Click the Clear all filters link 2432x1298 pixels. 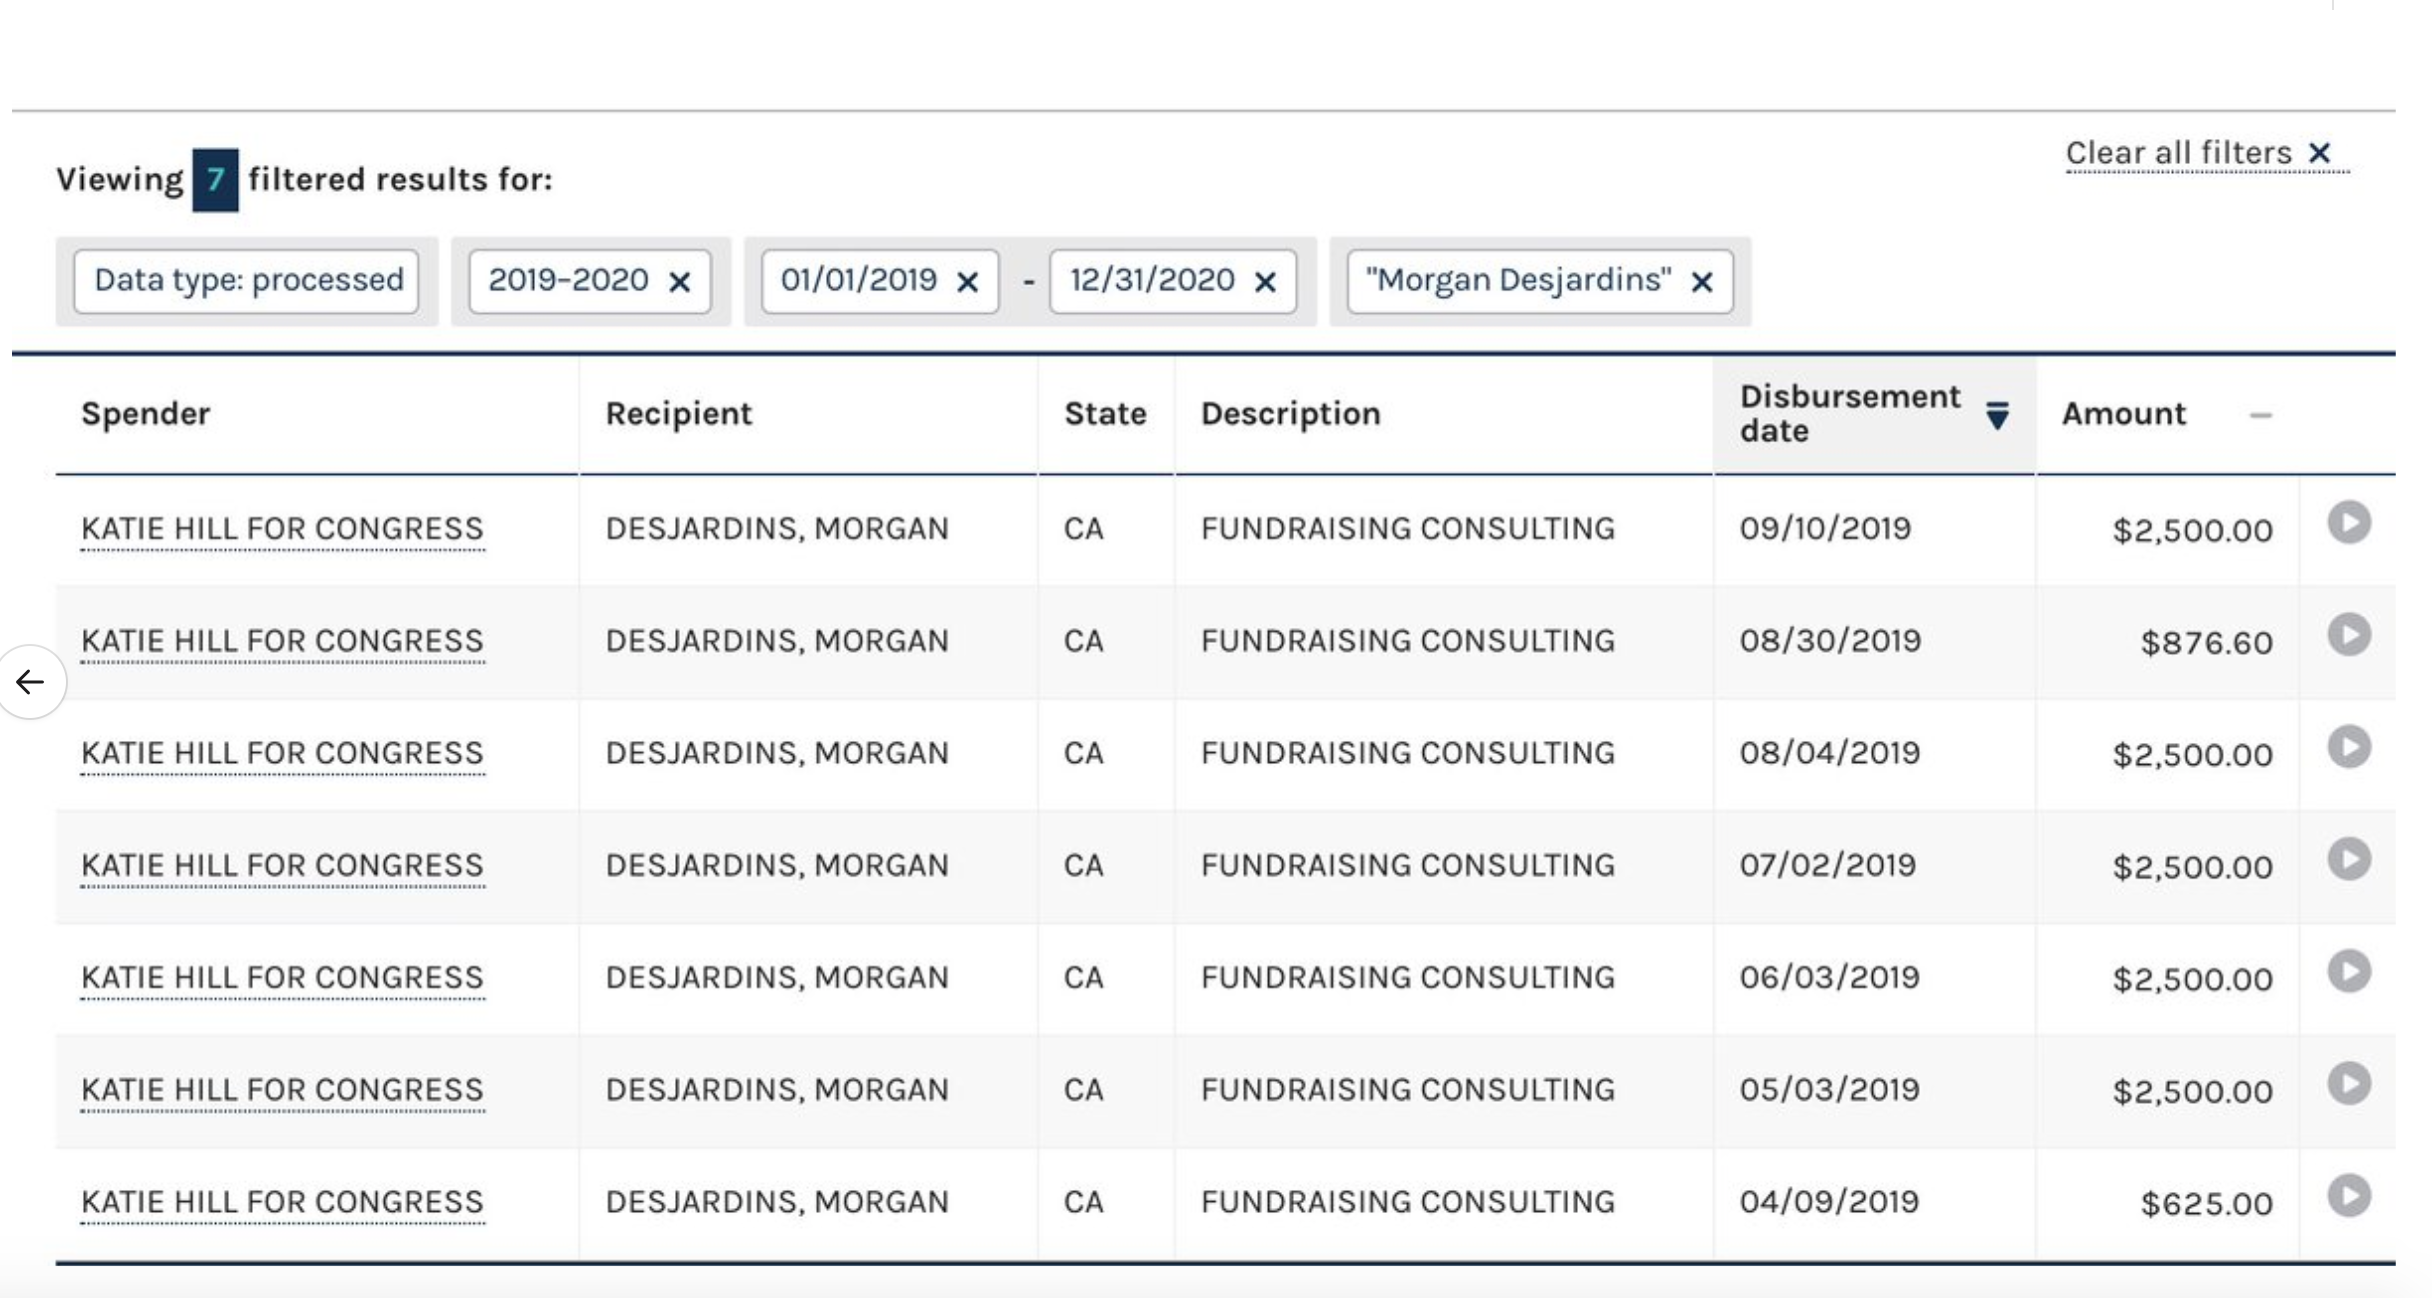tap(2206, 153)
